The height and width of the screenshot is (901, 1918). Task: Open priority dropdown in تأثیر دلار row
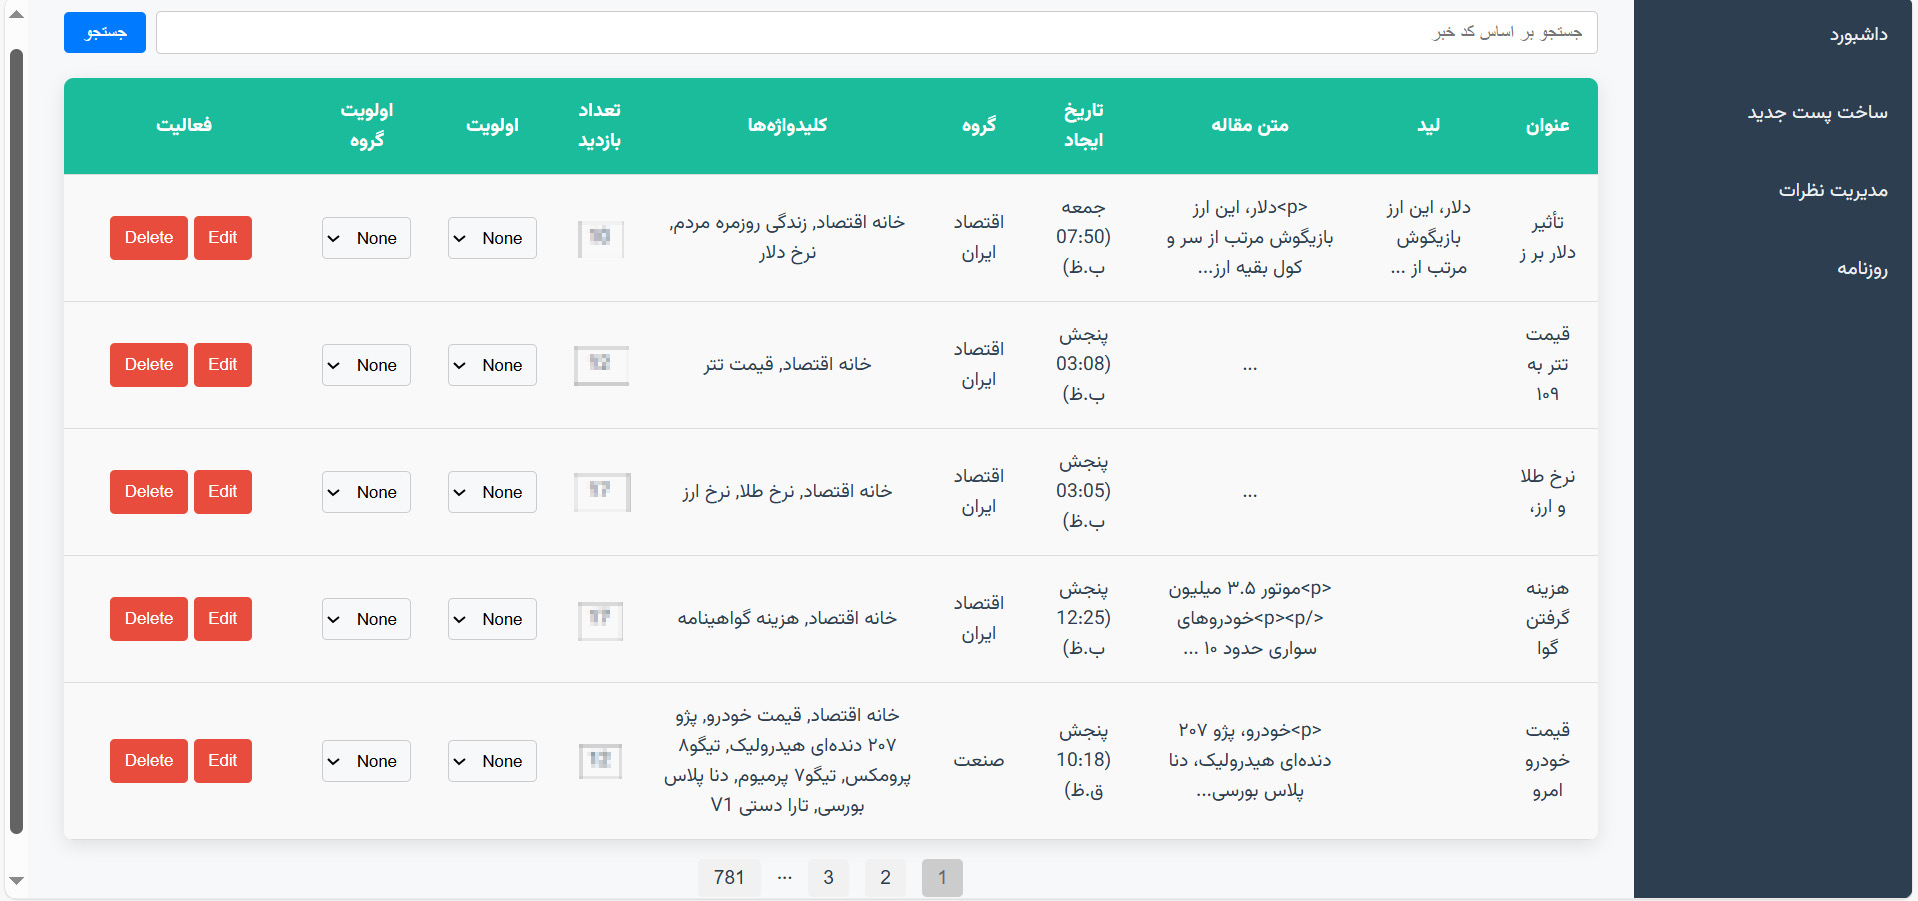coord(492,238)
